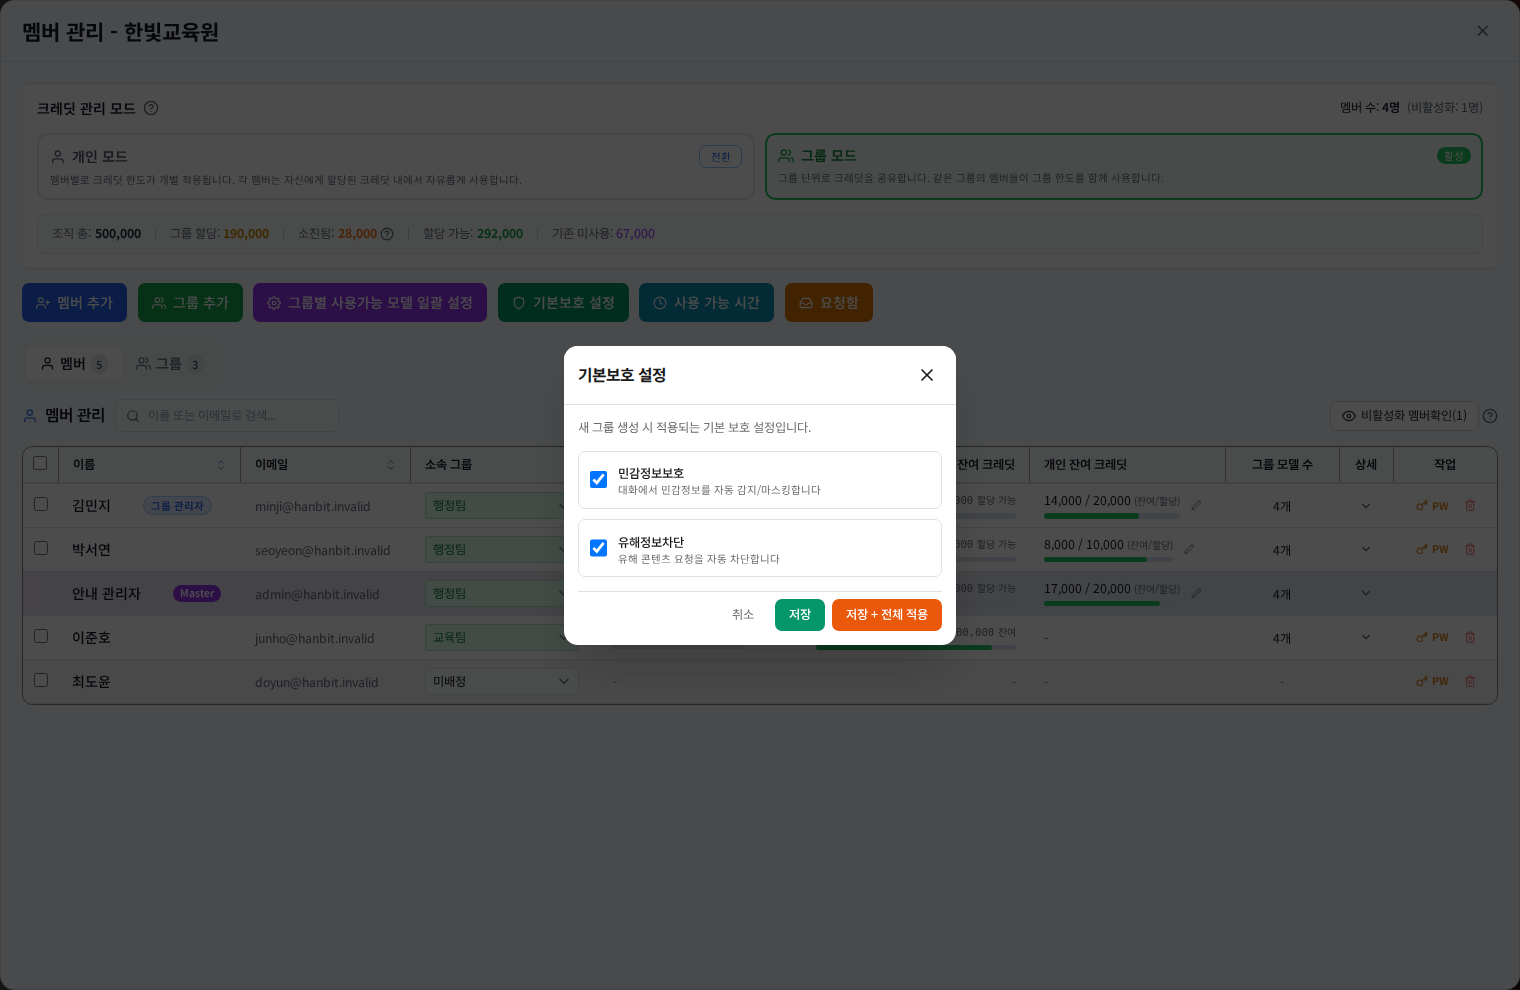The image size is (1520, 990).
Task: Select the checkbox for 박서연
Action: click(41, 548)
